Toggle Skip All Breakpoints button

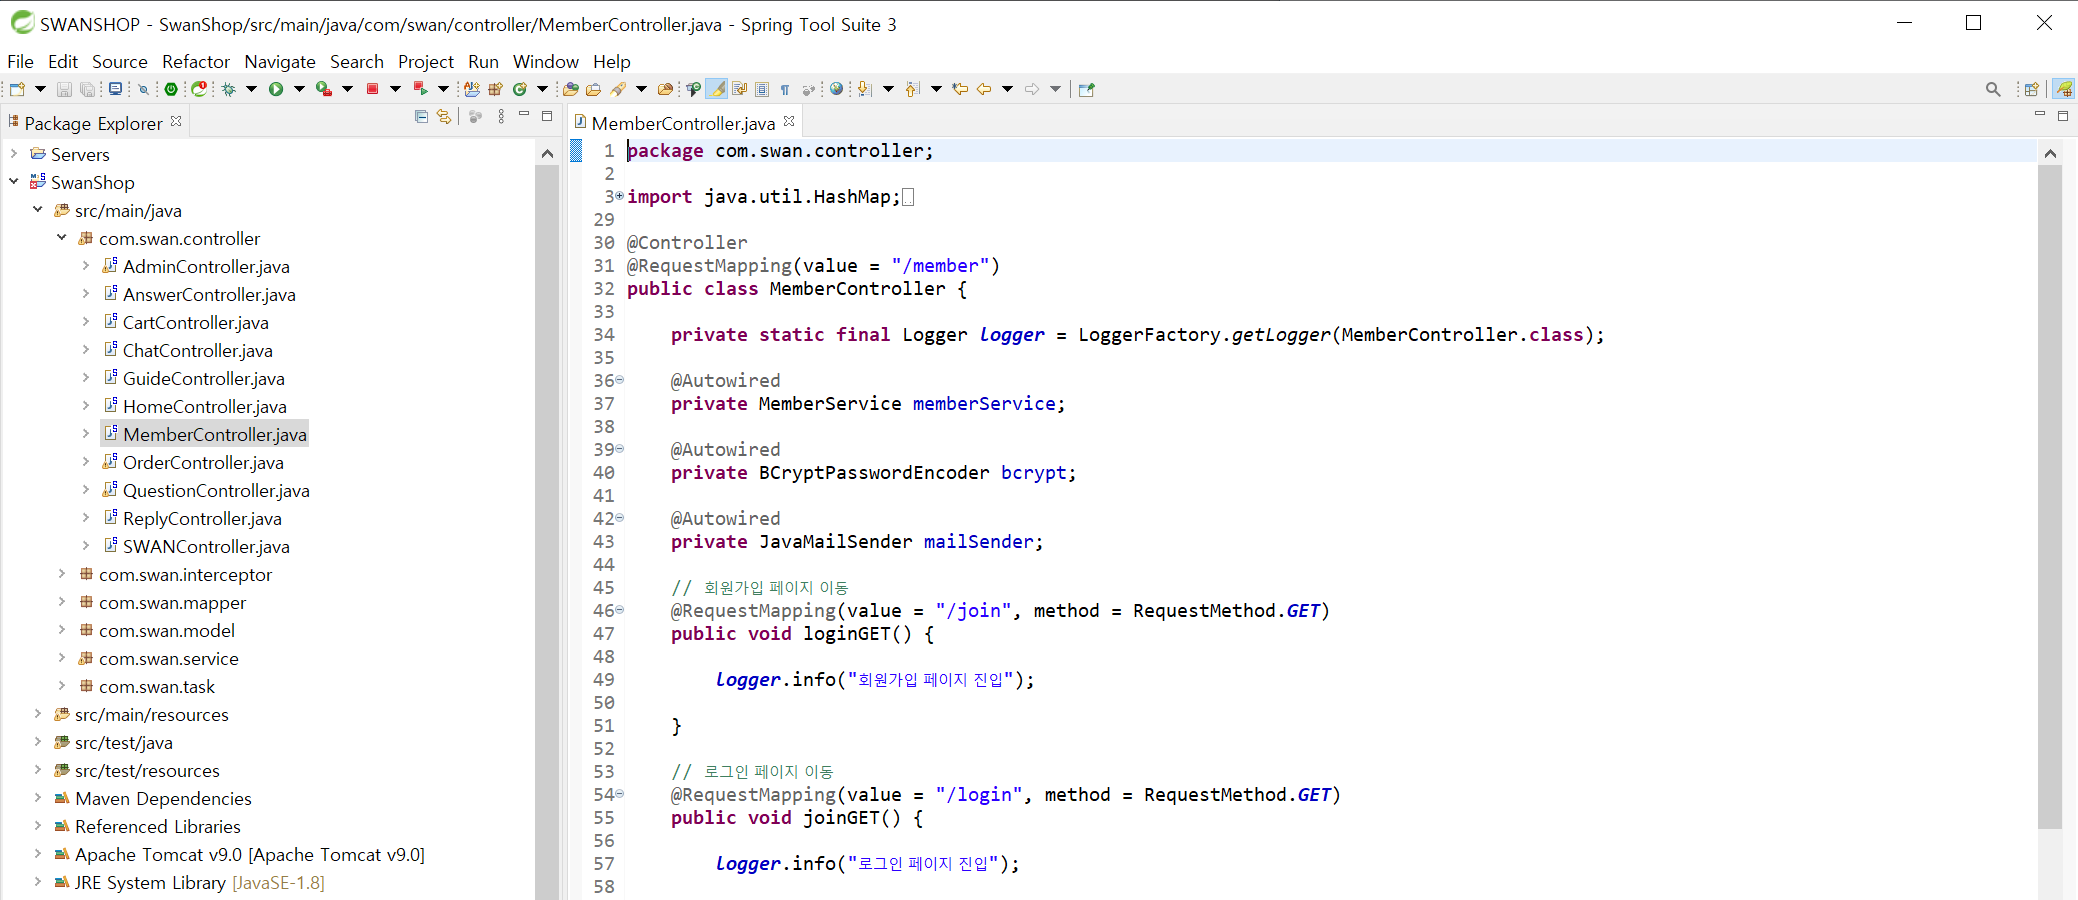click(x=143, y=89)
